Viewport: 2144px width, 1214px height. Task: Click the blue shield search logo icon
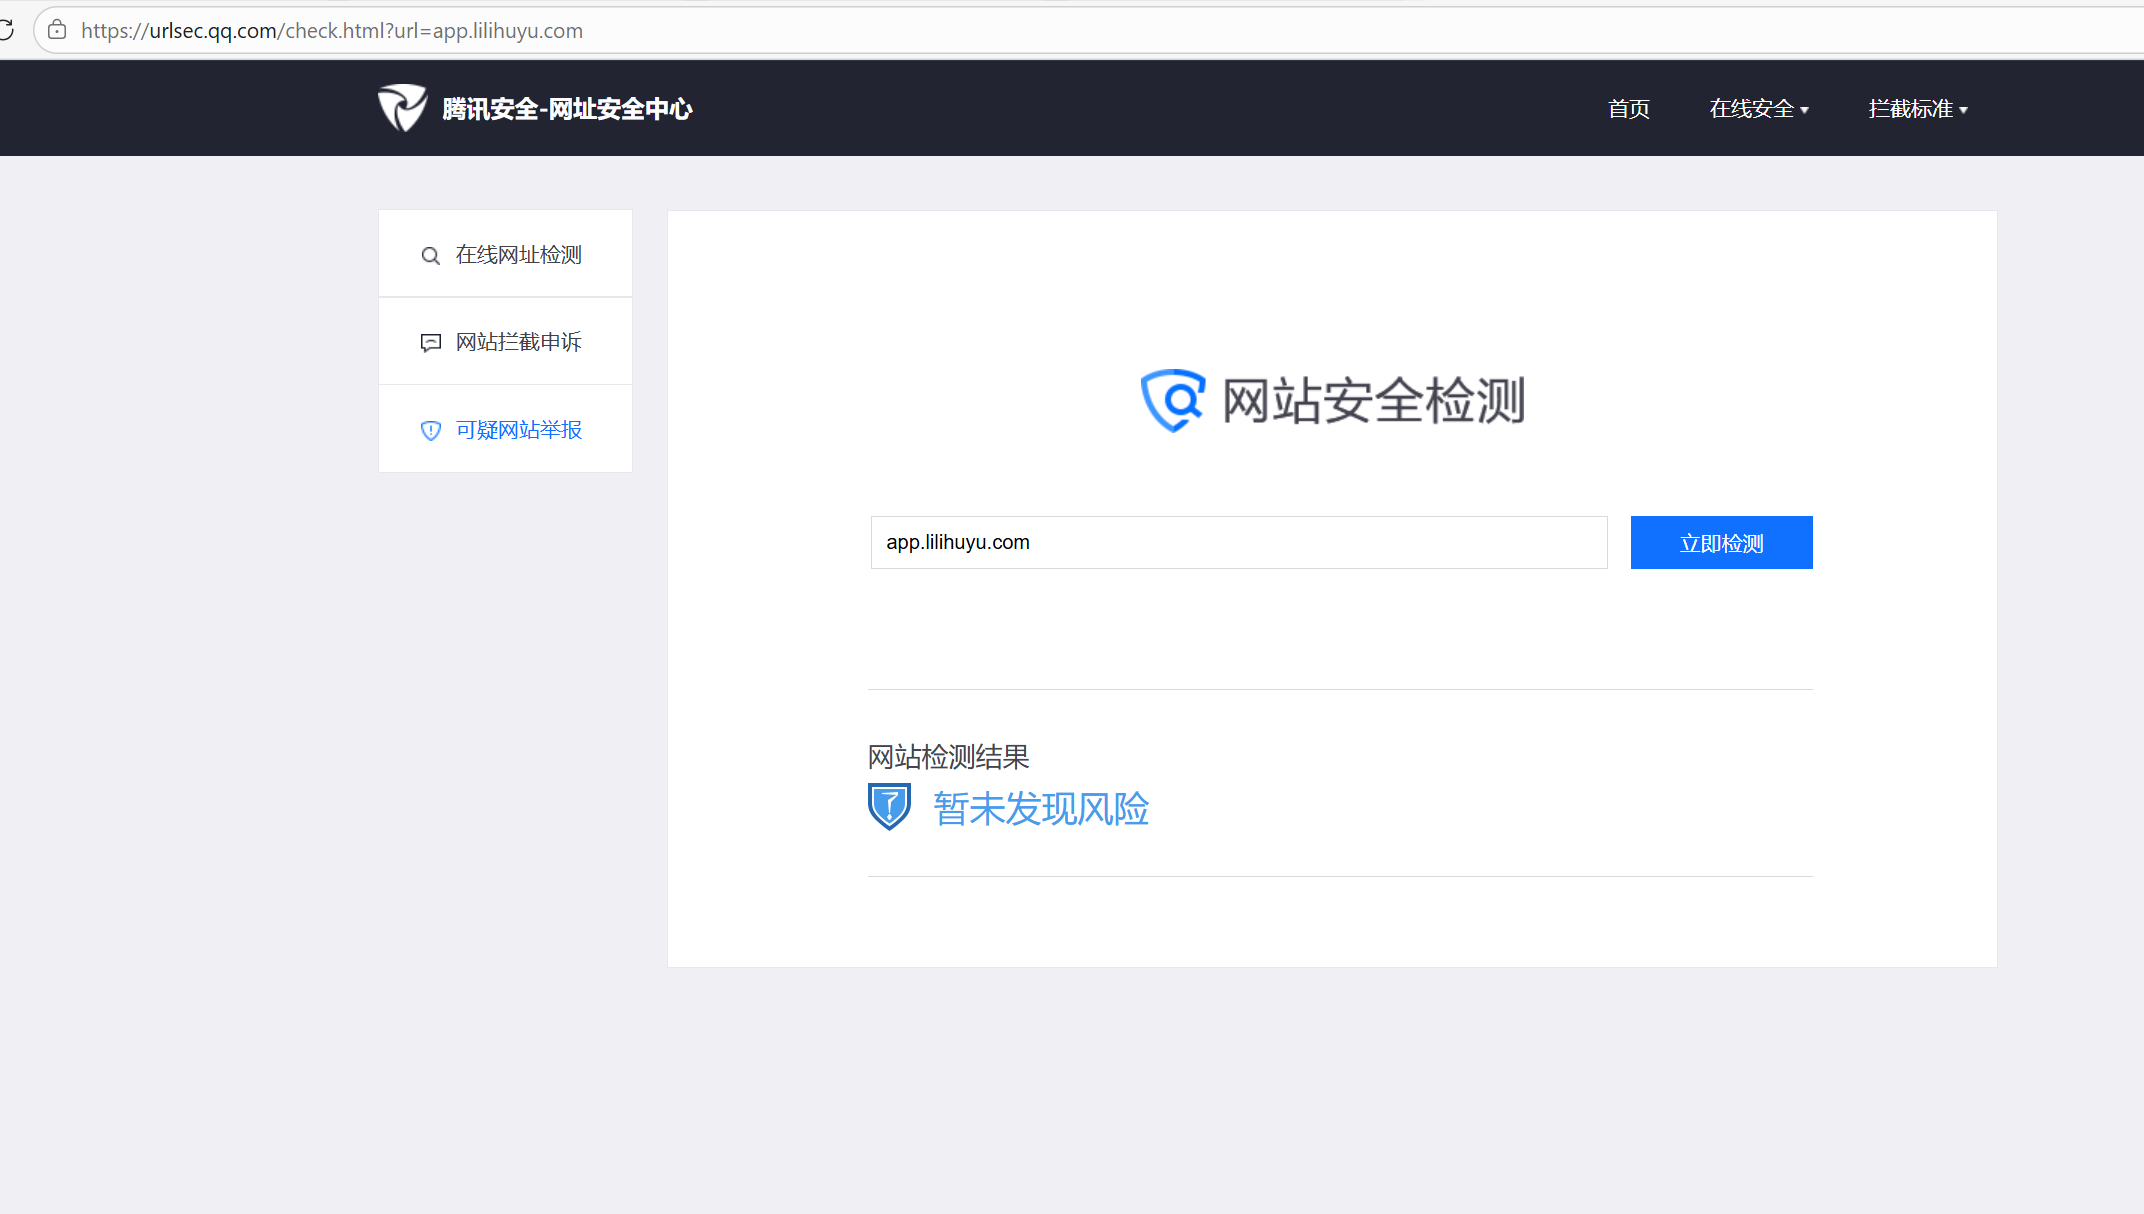(x=1172, y=400)
